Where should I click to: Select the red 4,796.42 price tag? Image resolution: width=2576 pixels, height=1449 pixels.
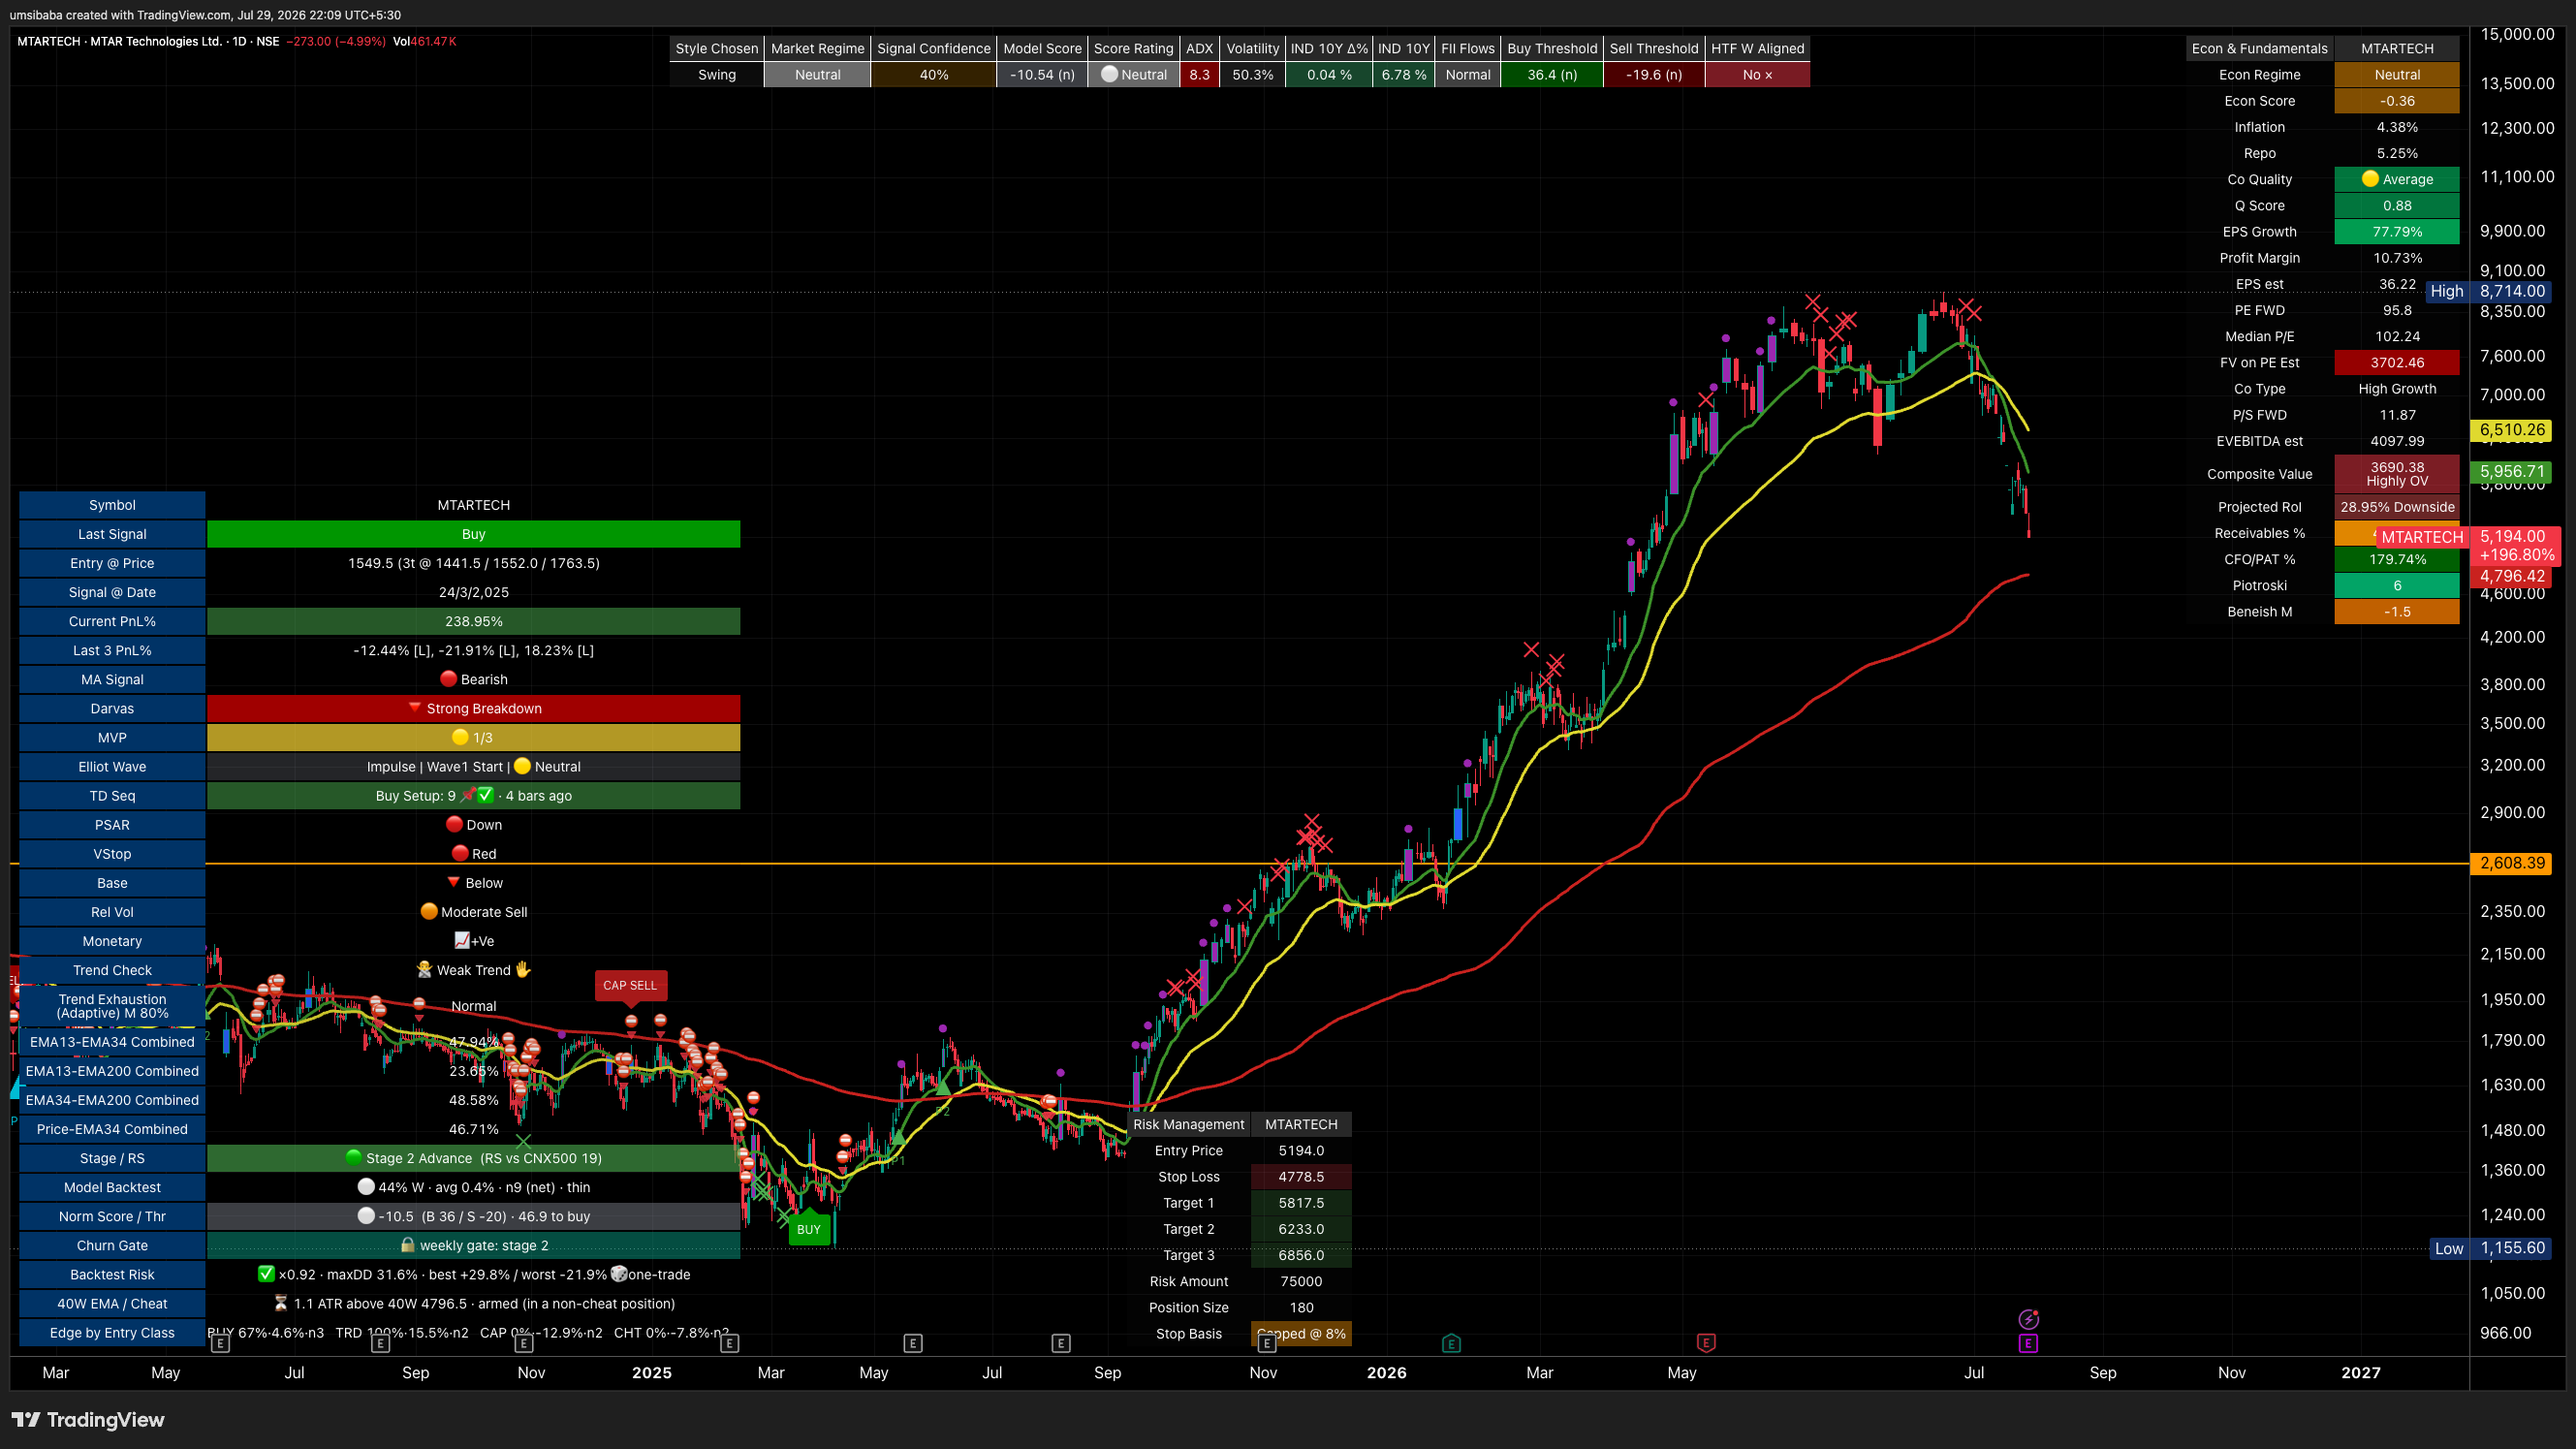click(2511, 576)
